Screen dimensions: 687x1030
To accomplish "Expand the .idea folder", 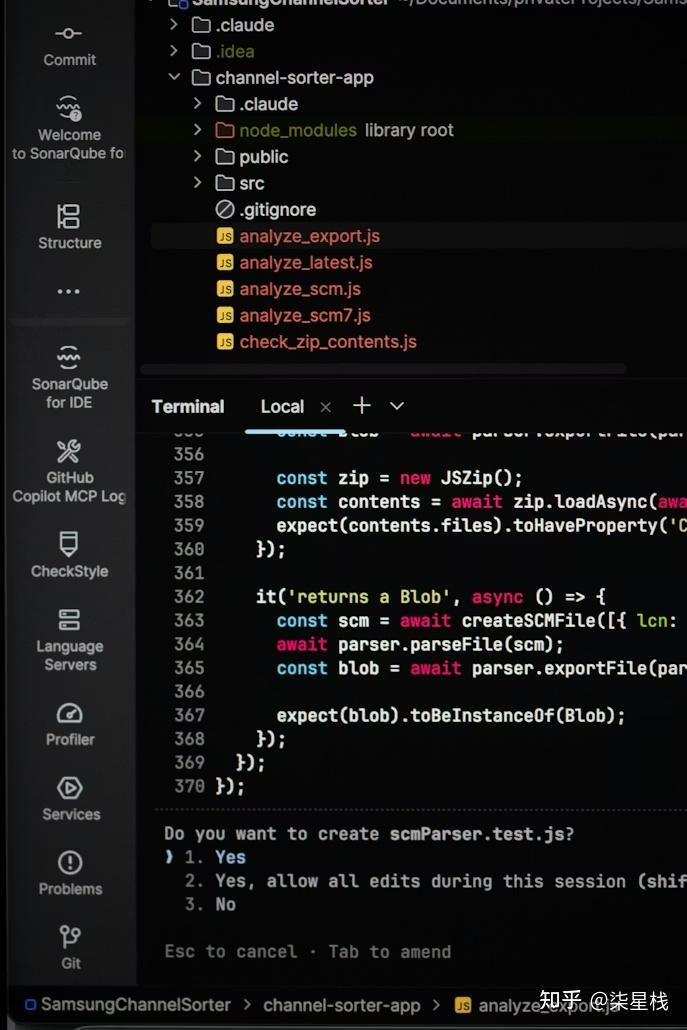I will click(173, 51).
